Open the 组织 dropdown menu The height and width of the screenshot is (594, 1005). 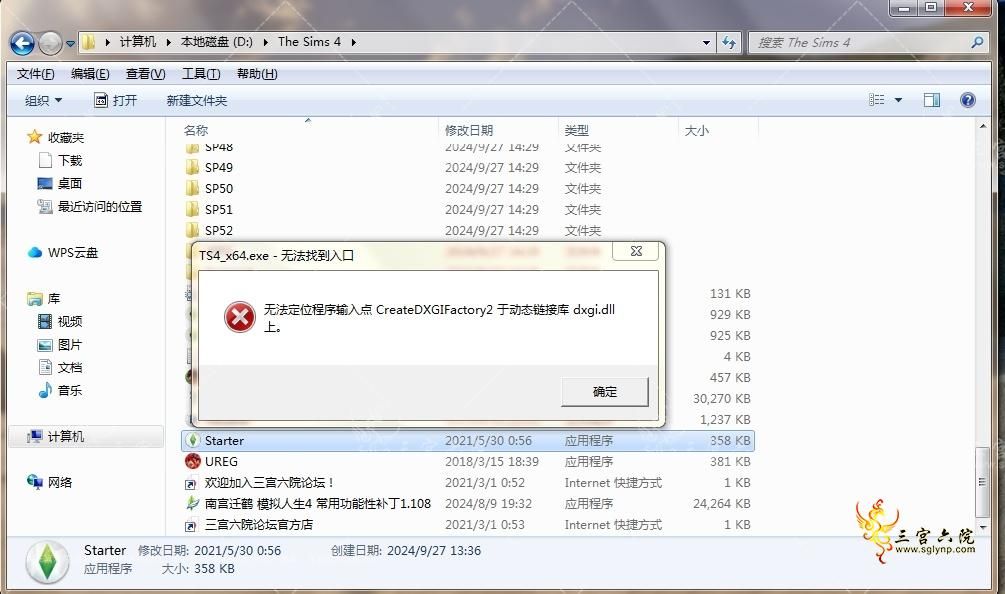43,101
